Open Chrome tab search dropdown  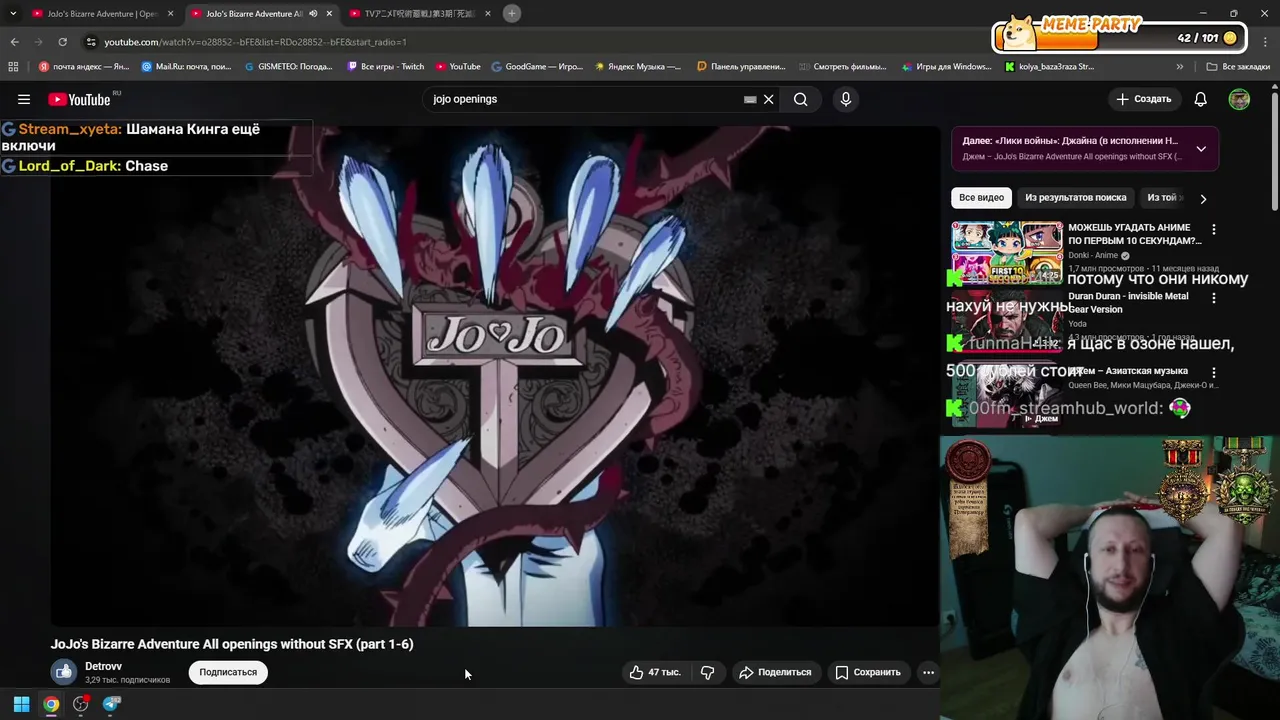(13, 13)
